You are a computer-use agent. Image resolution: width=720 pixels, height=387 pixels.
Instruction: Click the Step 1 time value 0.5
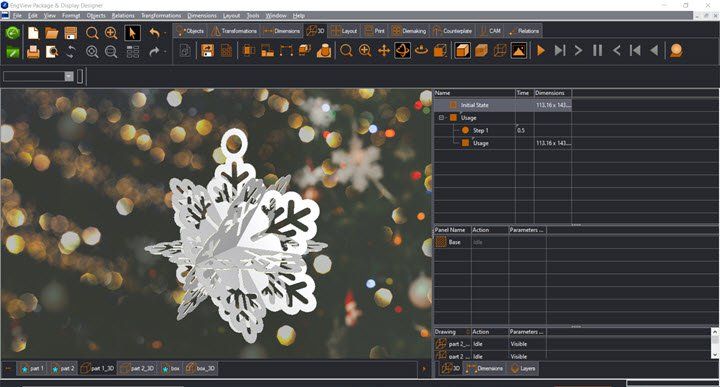click(x=521, y=130)
